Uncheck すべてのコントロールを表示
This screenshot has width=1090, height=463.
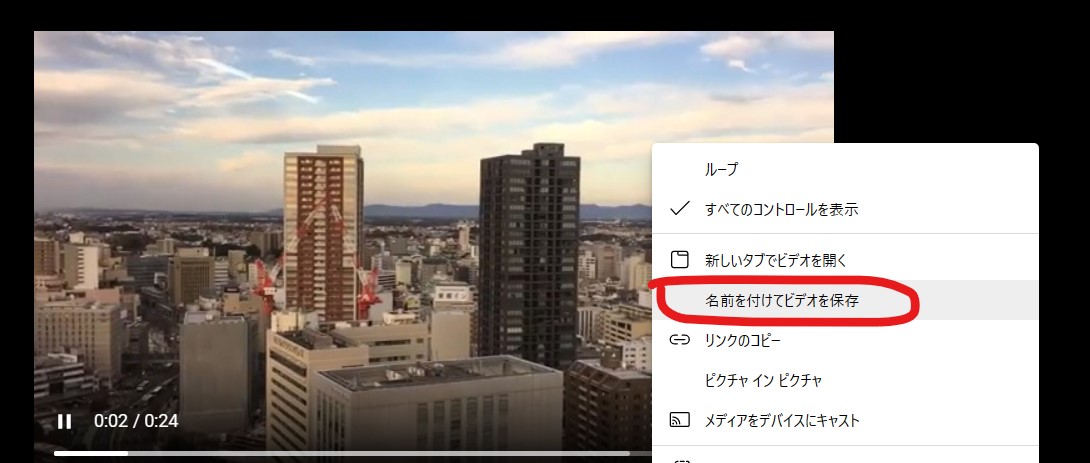845,209
